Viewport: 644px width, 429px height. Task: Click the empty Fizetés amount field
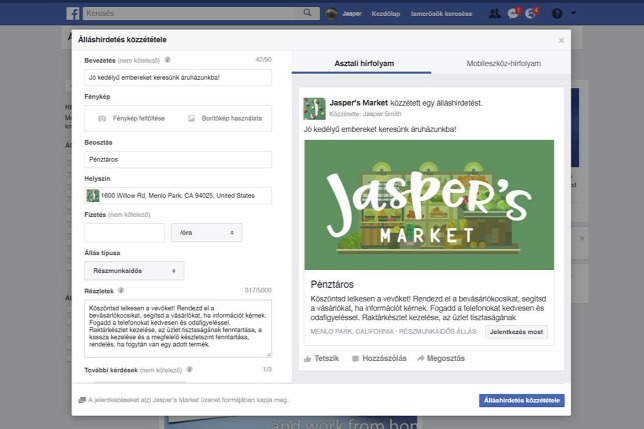[124, 232]
